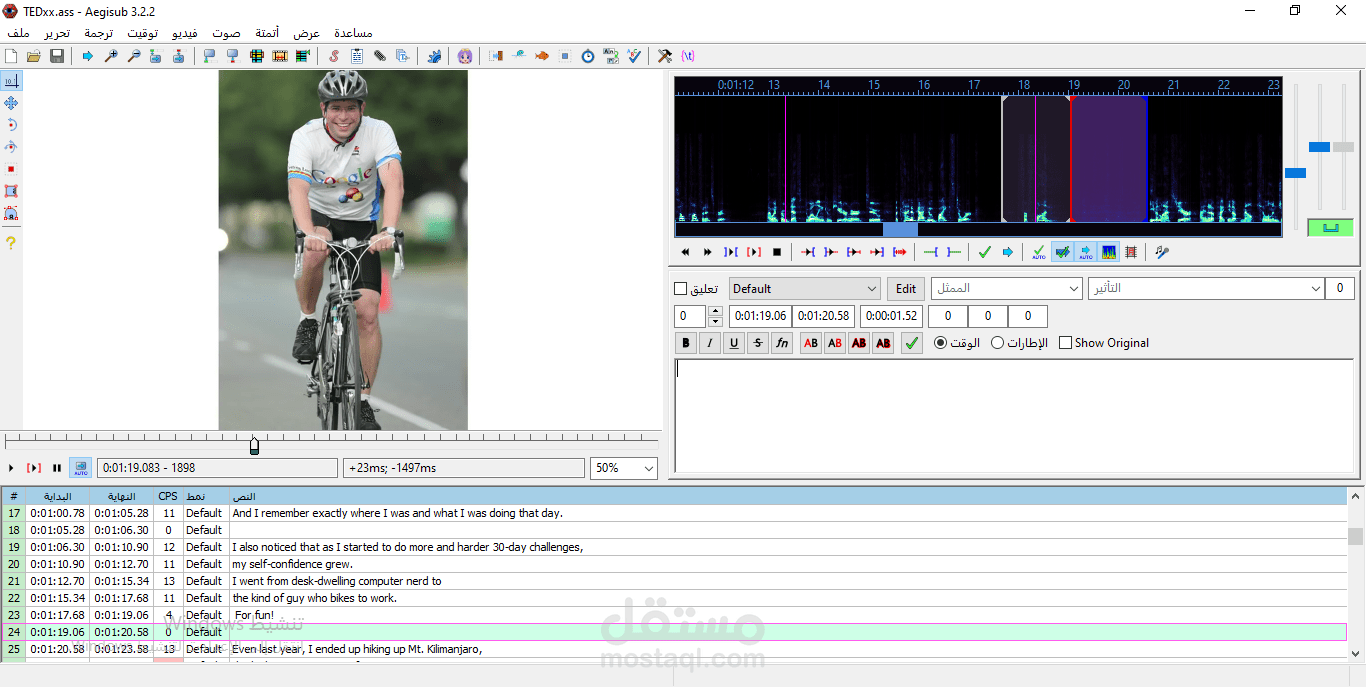Select the rectangle Clip video tool
This screenshot has height=687, width=1366.
pos(11,191)
